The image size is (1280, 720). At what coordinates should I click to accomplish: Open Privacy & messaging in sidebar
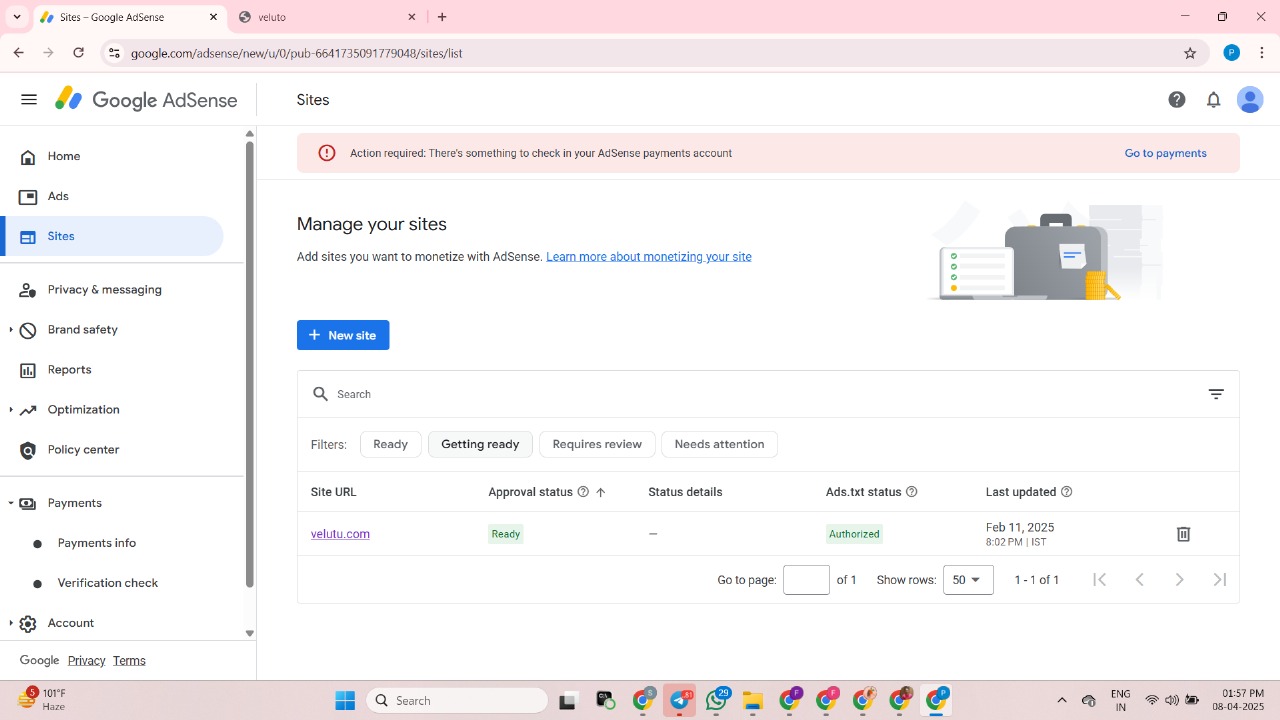(x=112, y=290)
